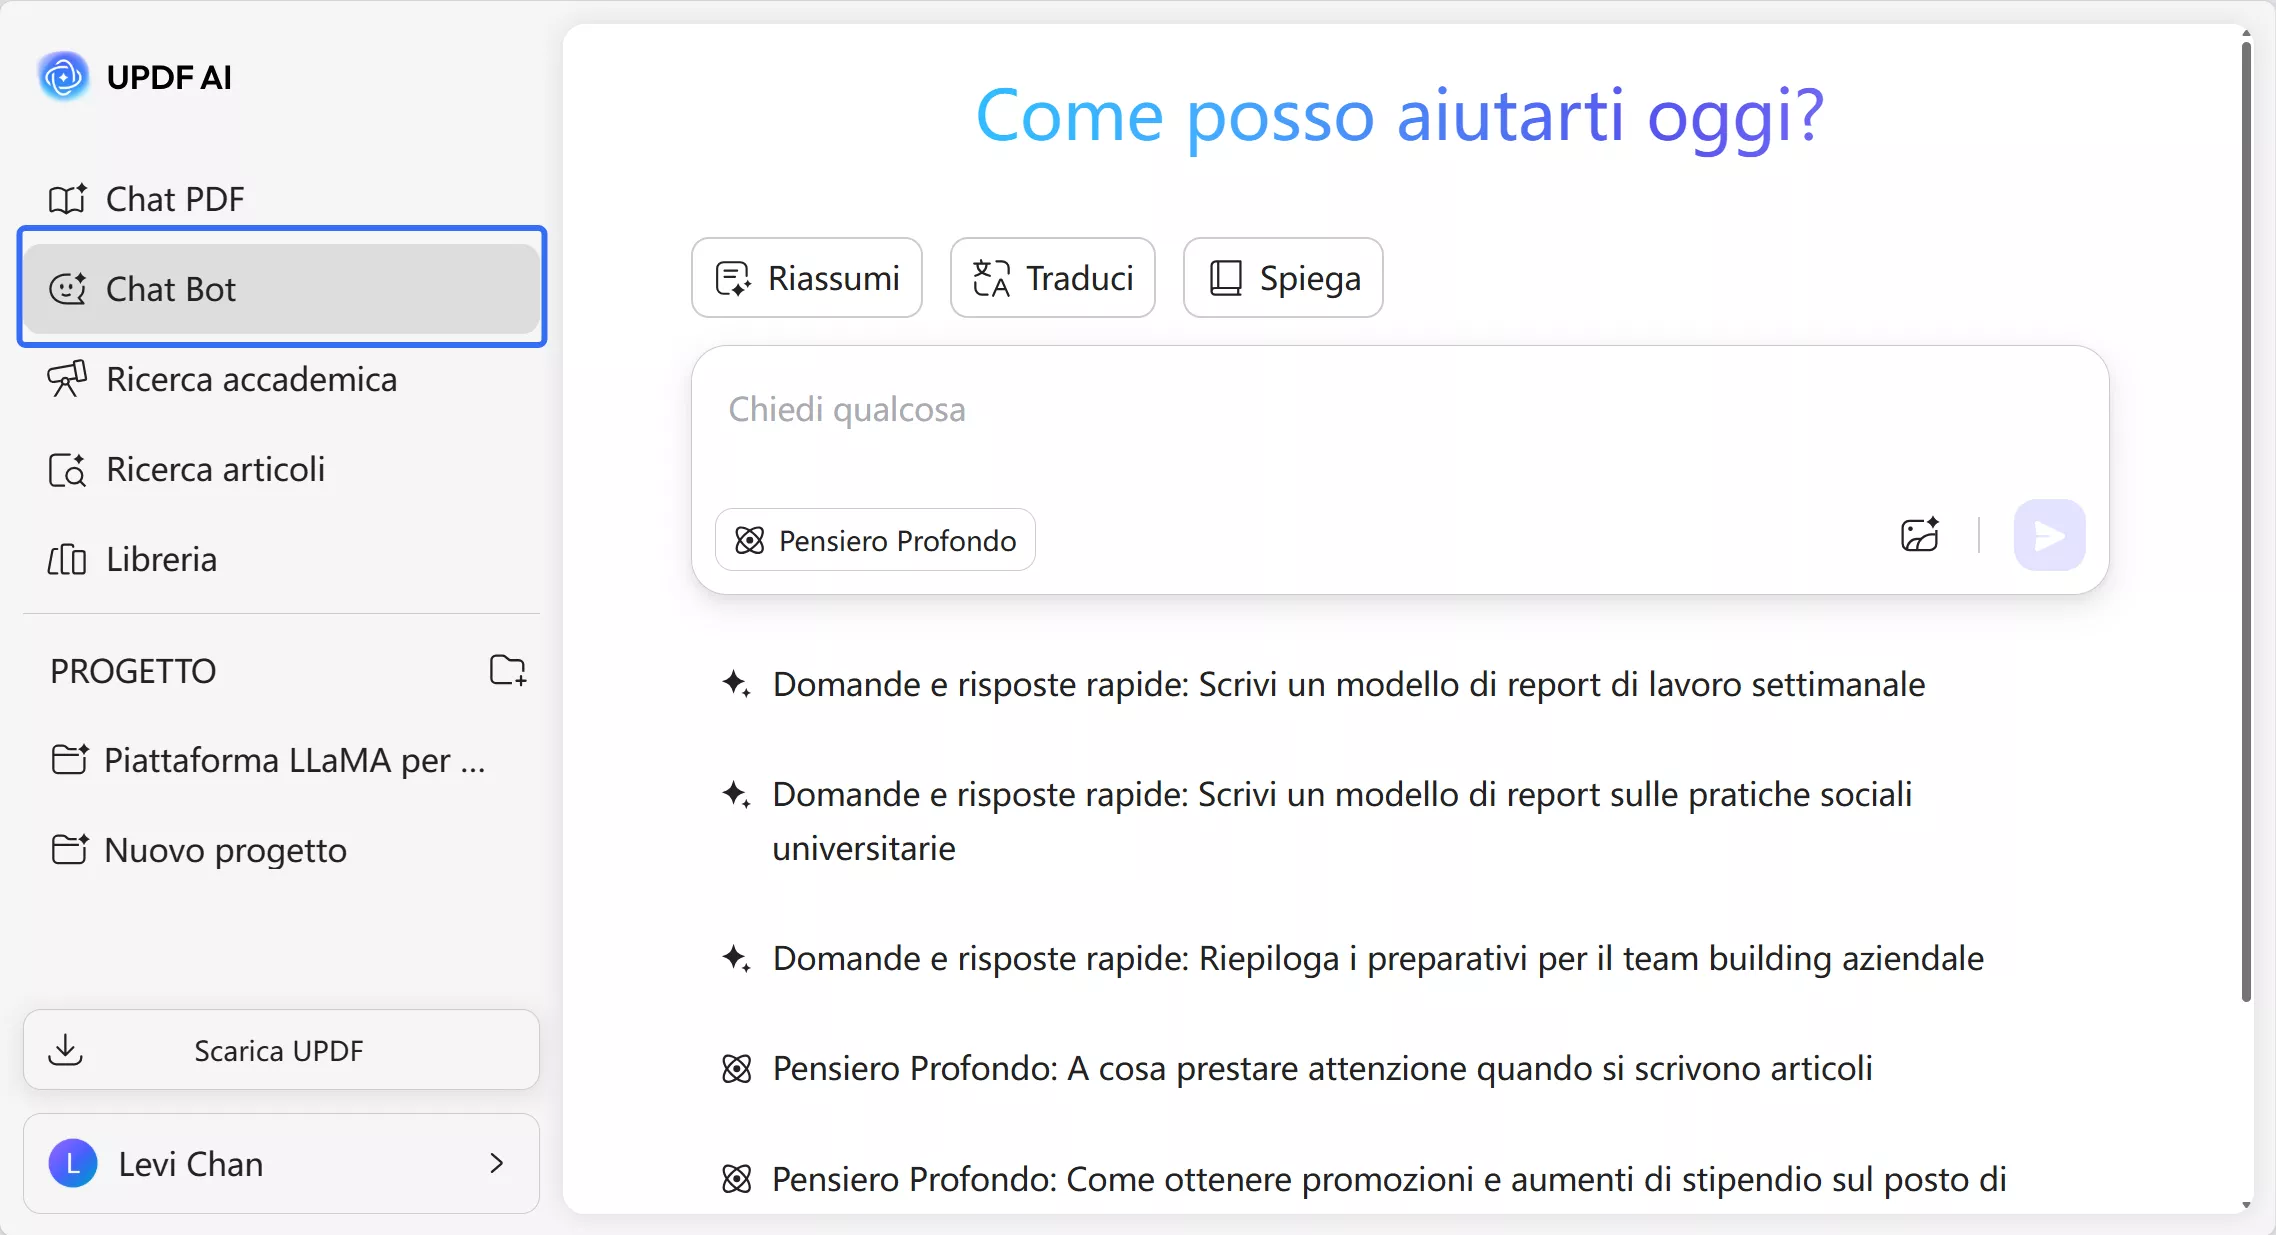This screenshot has height=1235, width=2276.
Task: Click the image upload icon in chat box
Action: click(x=1919, y=536)
